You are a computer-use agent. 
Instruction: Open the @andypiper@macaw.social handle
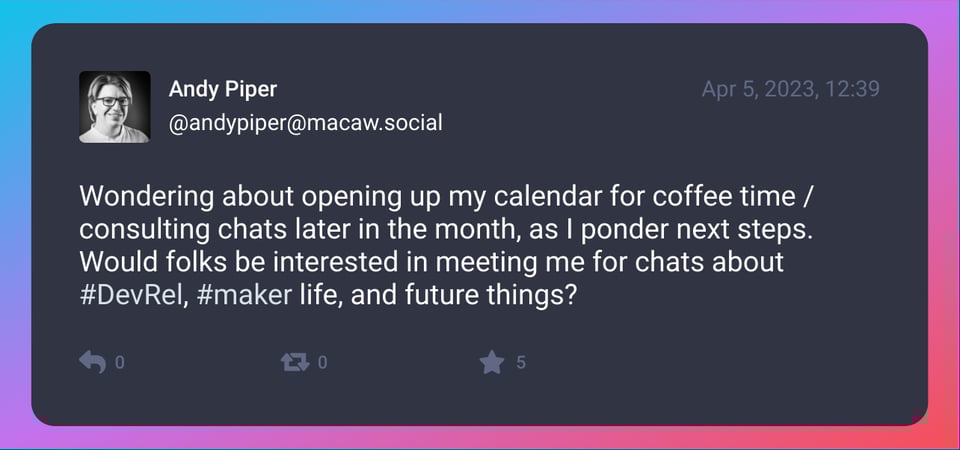pos(305,123)
